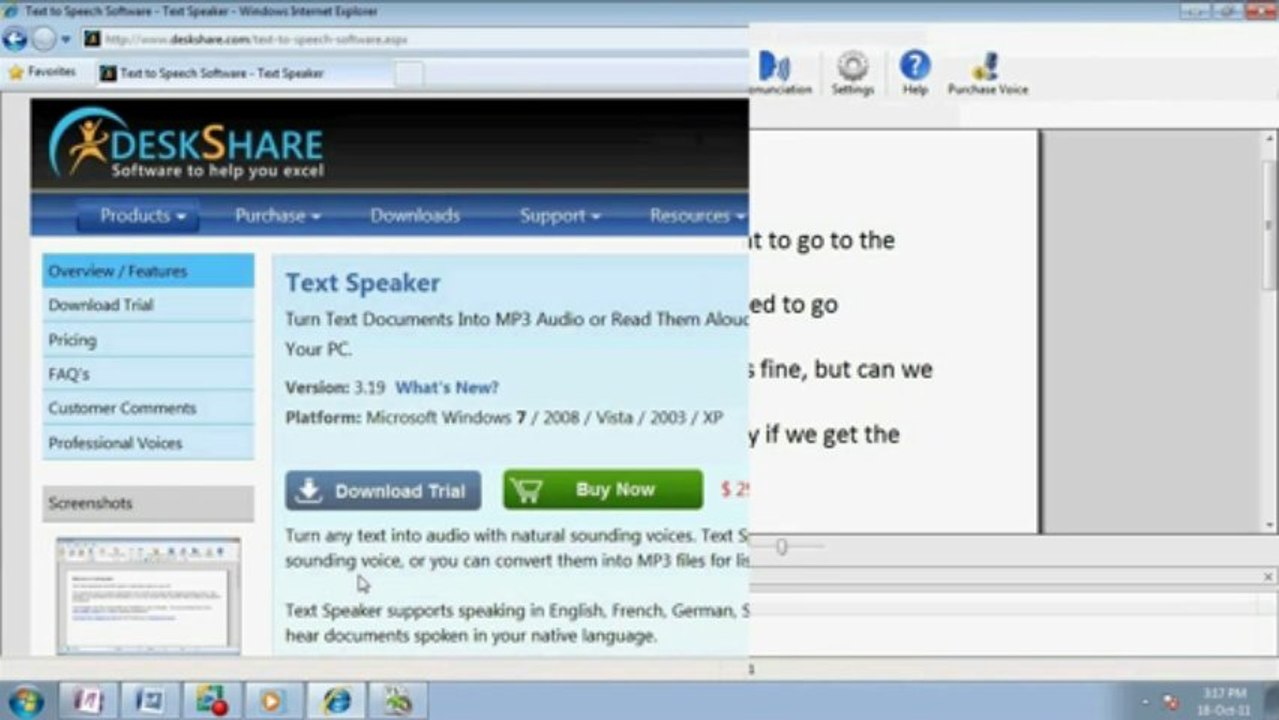Screen dimensions: 1279x720
Task: Expand the Support dropdown menu
Action: click(560, 215)
